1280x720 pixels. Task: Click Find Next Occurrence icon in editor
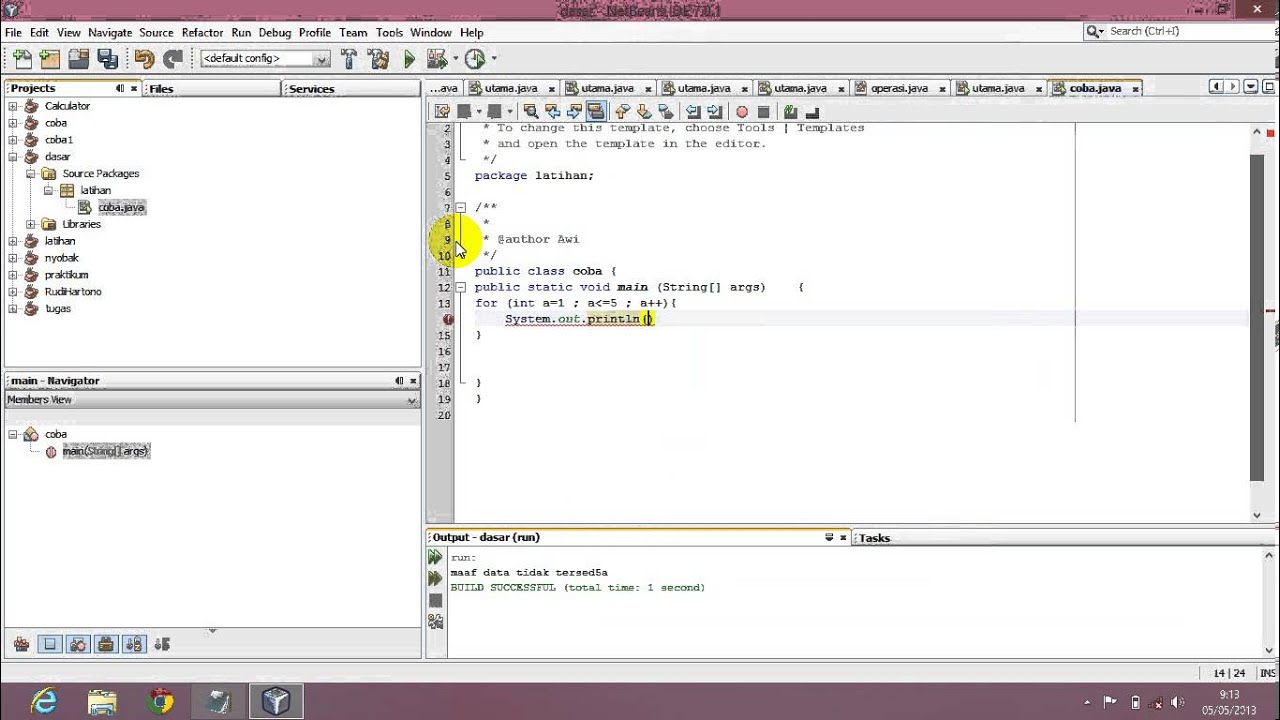[574, 112]
